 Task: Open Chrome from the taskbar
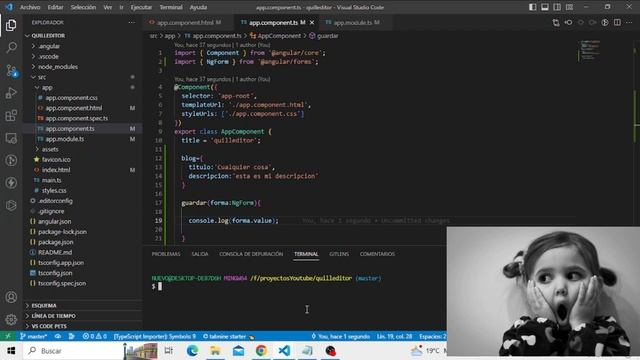point(261,351)
